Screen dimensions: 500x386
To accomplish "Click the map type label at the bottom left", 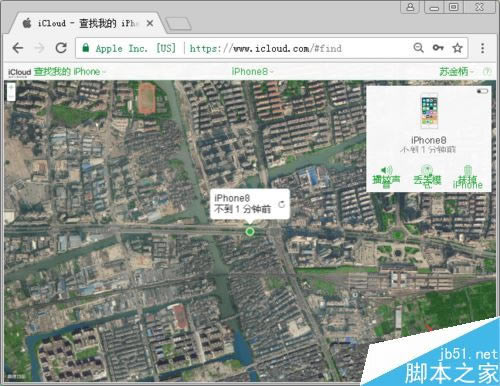I will [x=16, y=376].
